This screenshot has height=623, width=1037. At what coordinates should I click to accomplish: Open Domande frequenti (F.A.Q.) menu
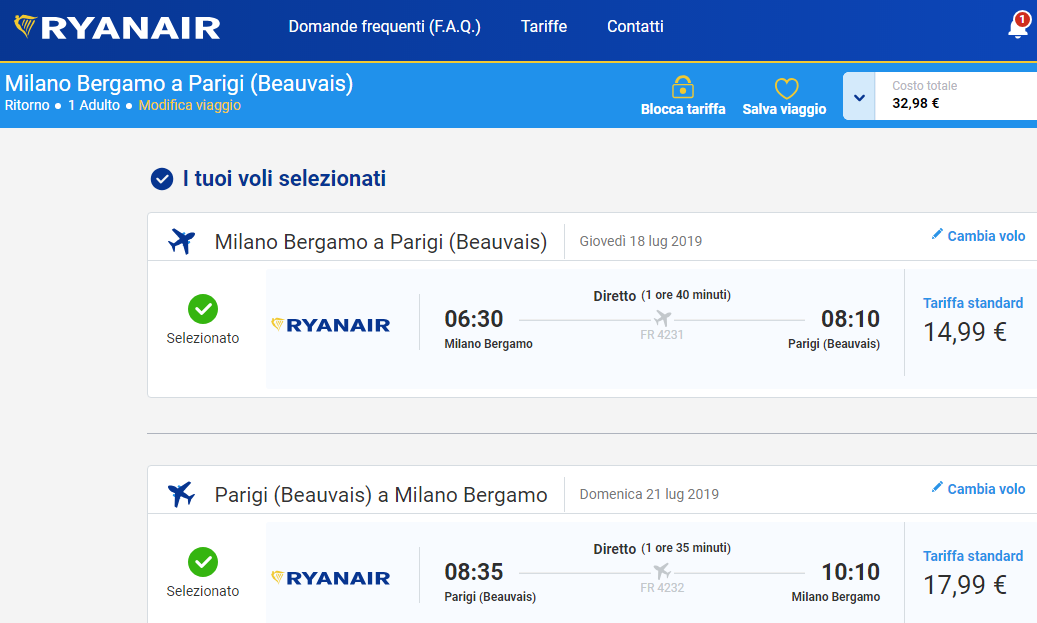[x=385, y=27]
